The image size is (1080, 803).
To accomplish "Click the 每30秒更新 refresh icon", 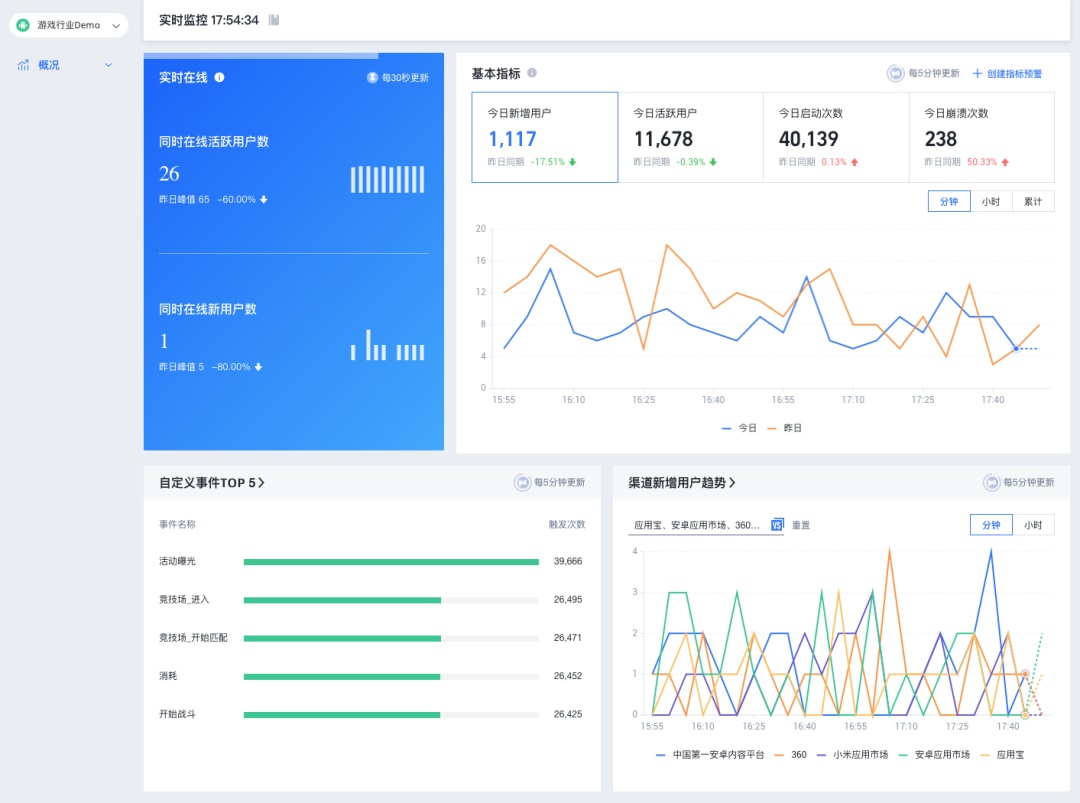I will pos(372,78).
